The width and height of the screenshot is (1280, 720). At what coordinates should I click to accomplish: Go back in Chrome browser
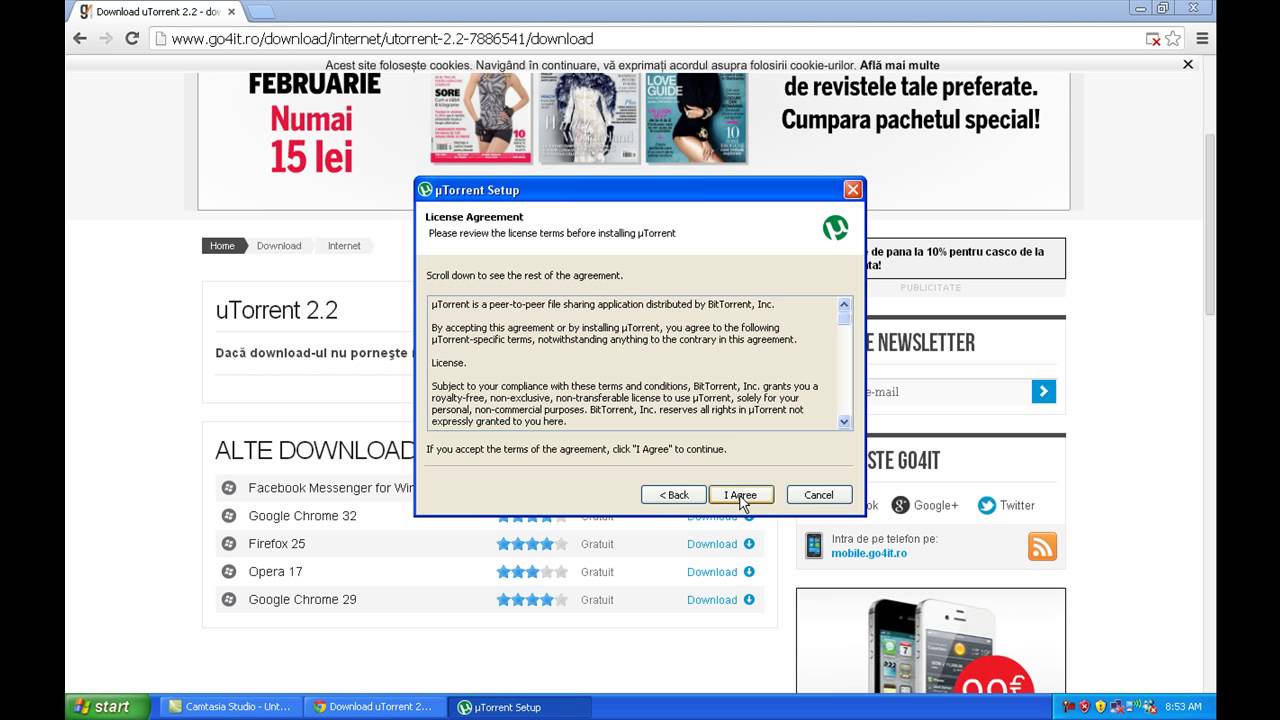(x=80, y=38)
